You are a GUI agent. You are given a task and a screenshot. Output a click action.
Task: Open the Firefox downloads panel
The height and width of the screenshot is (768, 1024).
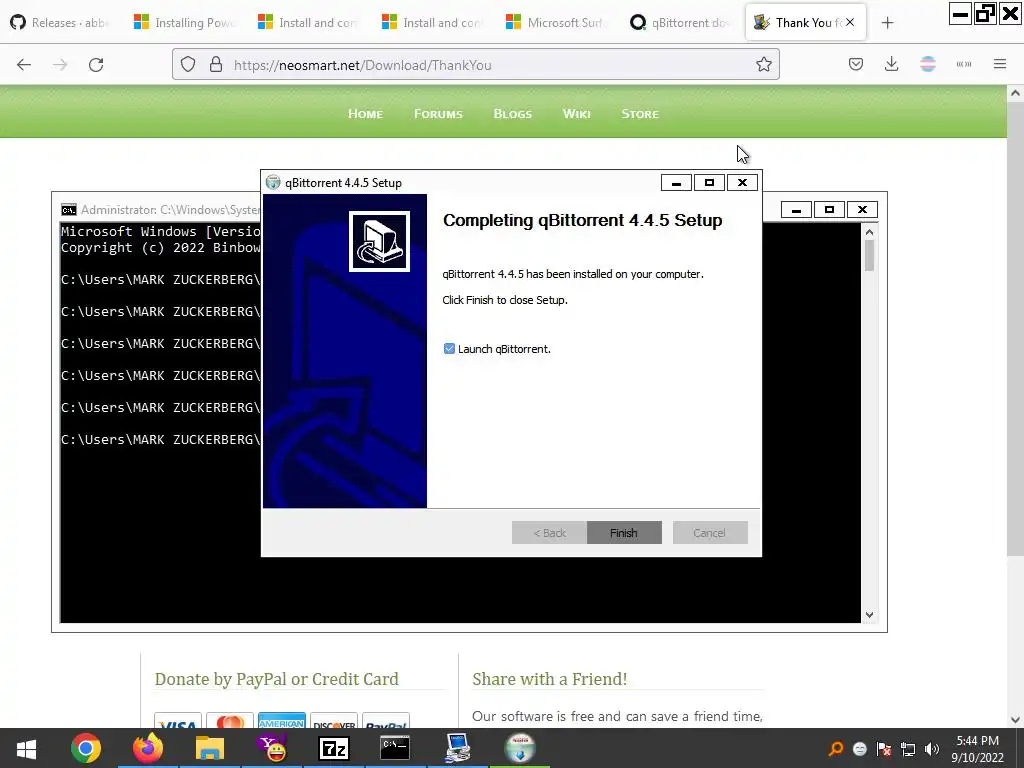coord(891,64)
